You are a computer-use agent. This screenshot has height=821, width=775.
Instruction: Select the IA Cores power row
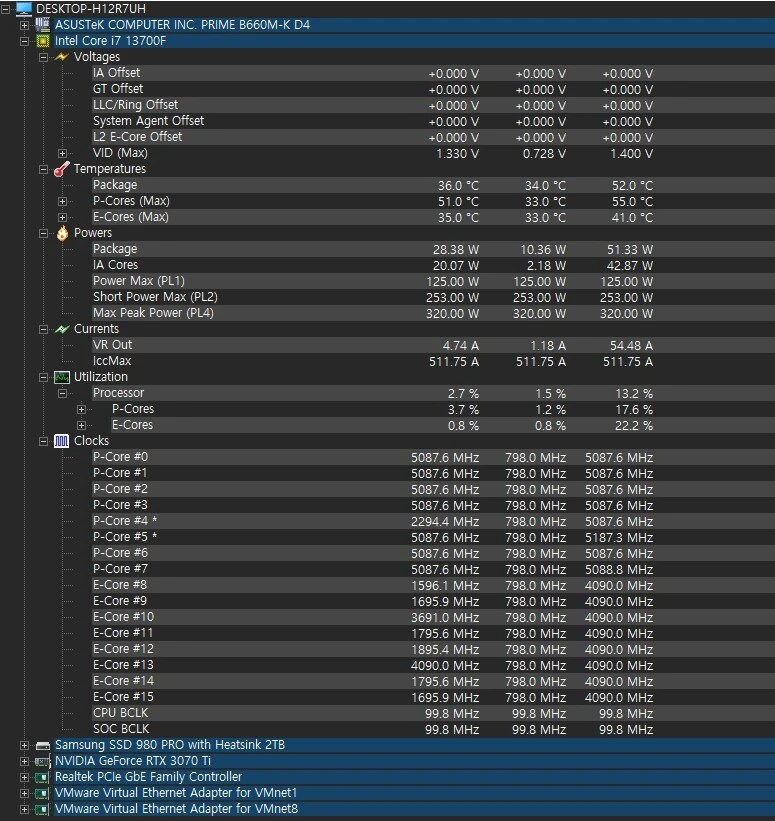click(x=433, y=265)
